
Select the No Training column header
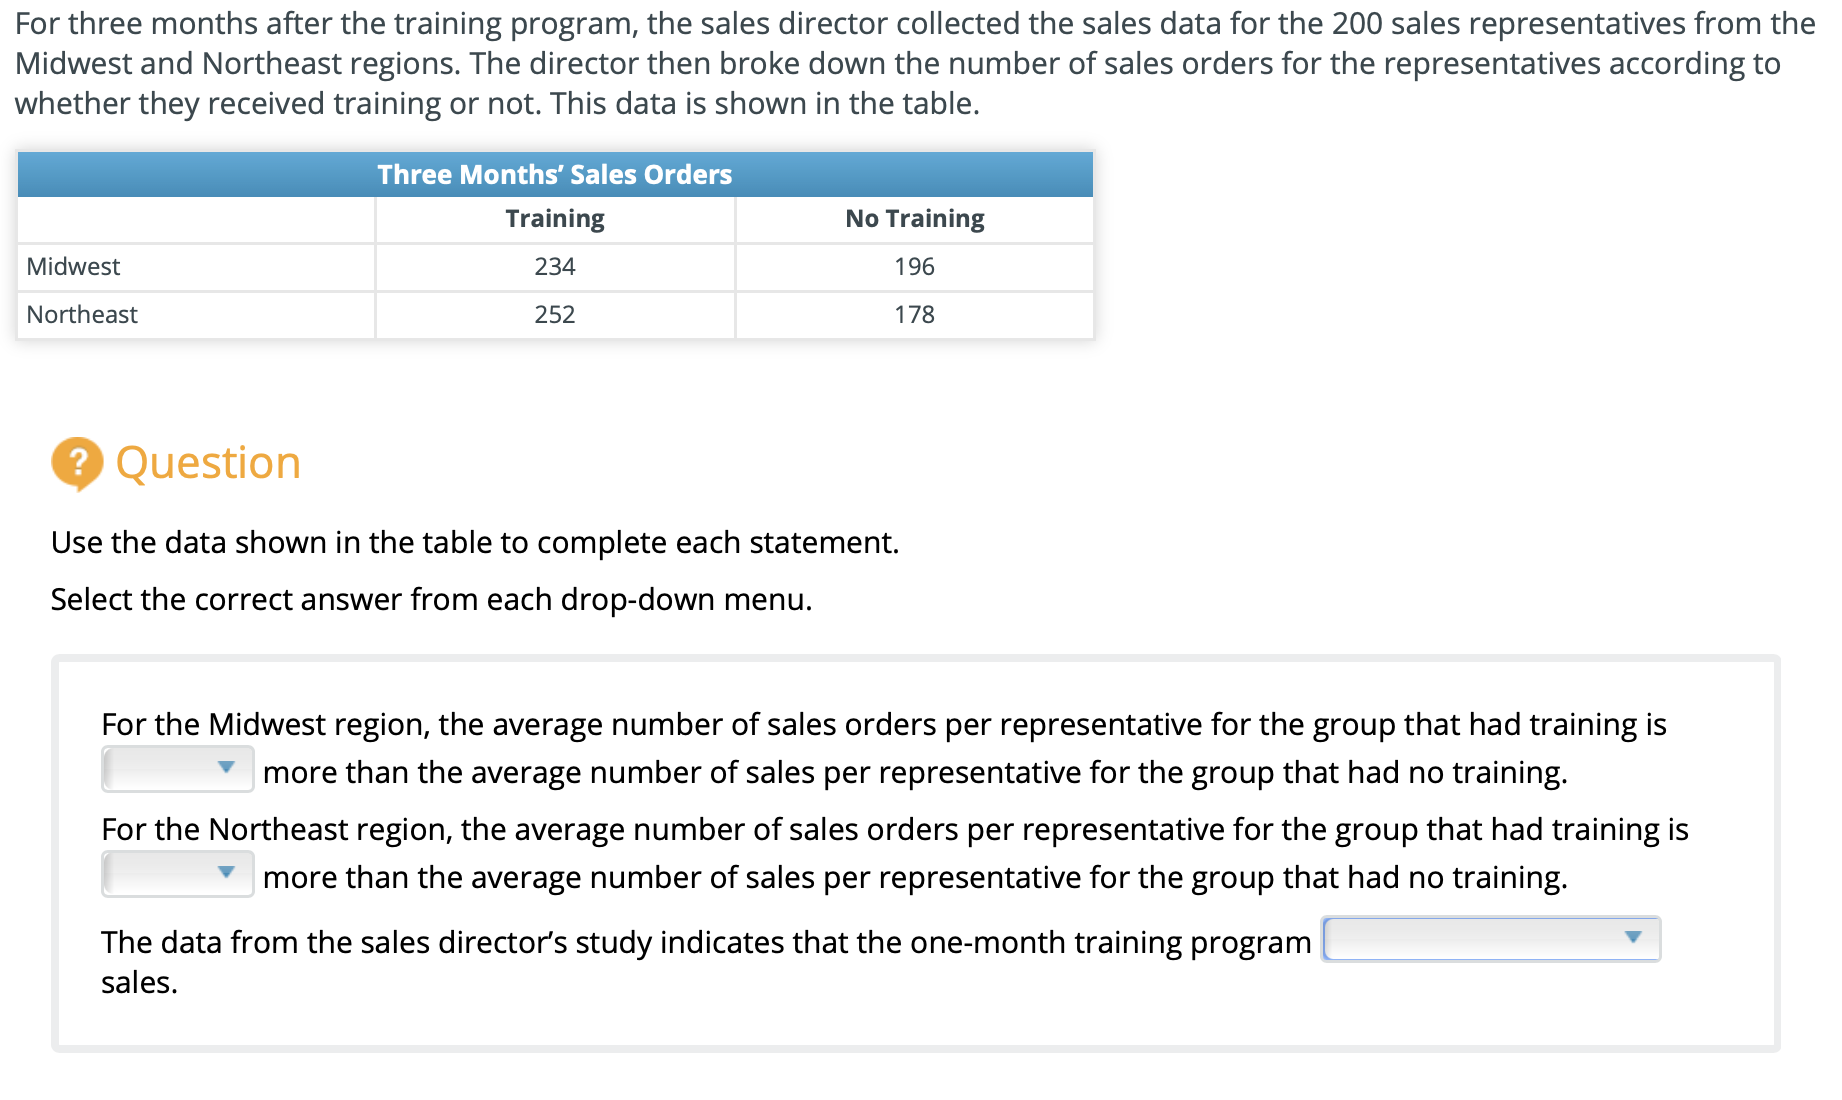[x=913, y=218]
